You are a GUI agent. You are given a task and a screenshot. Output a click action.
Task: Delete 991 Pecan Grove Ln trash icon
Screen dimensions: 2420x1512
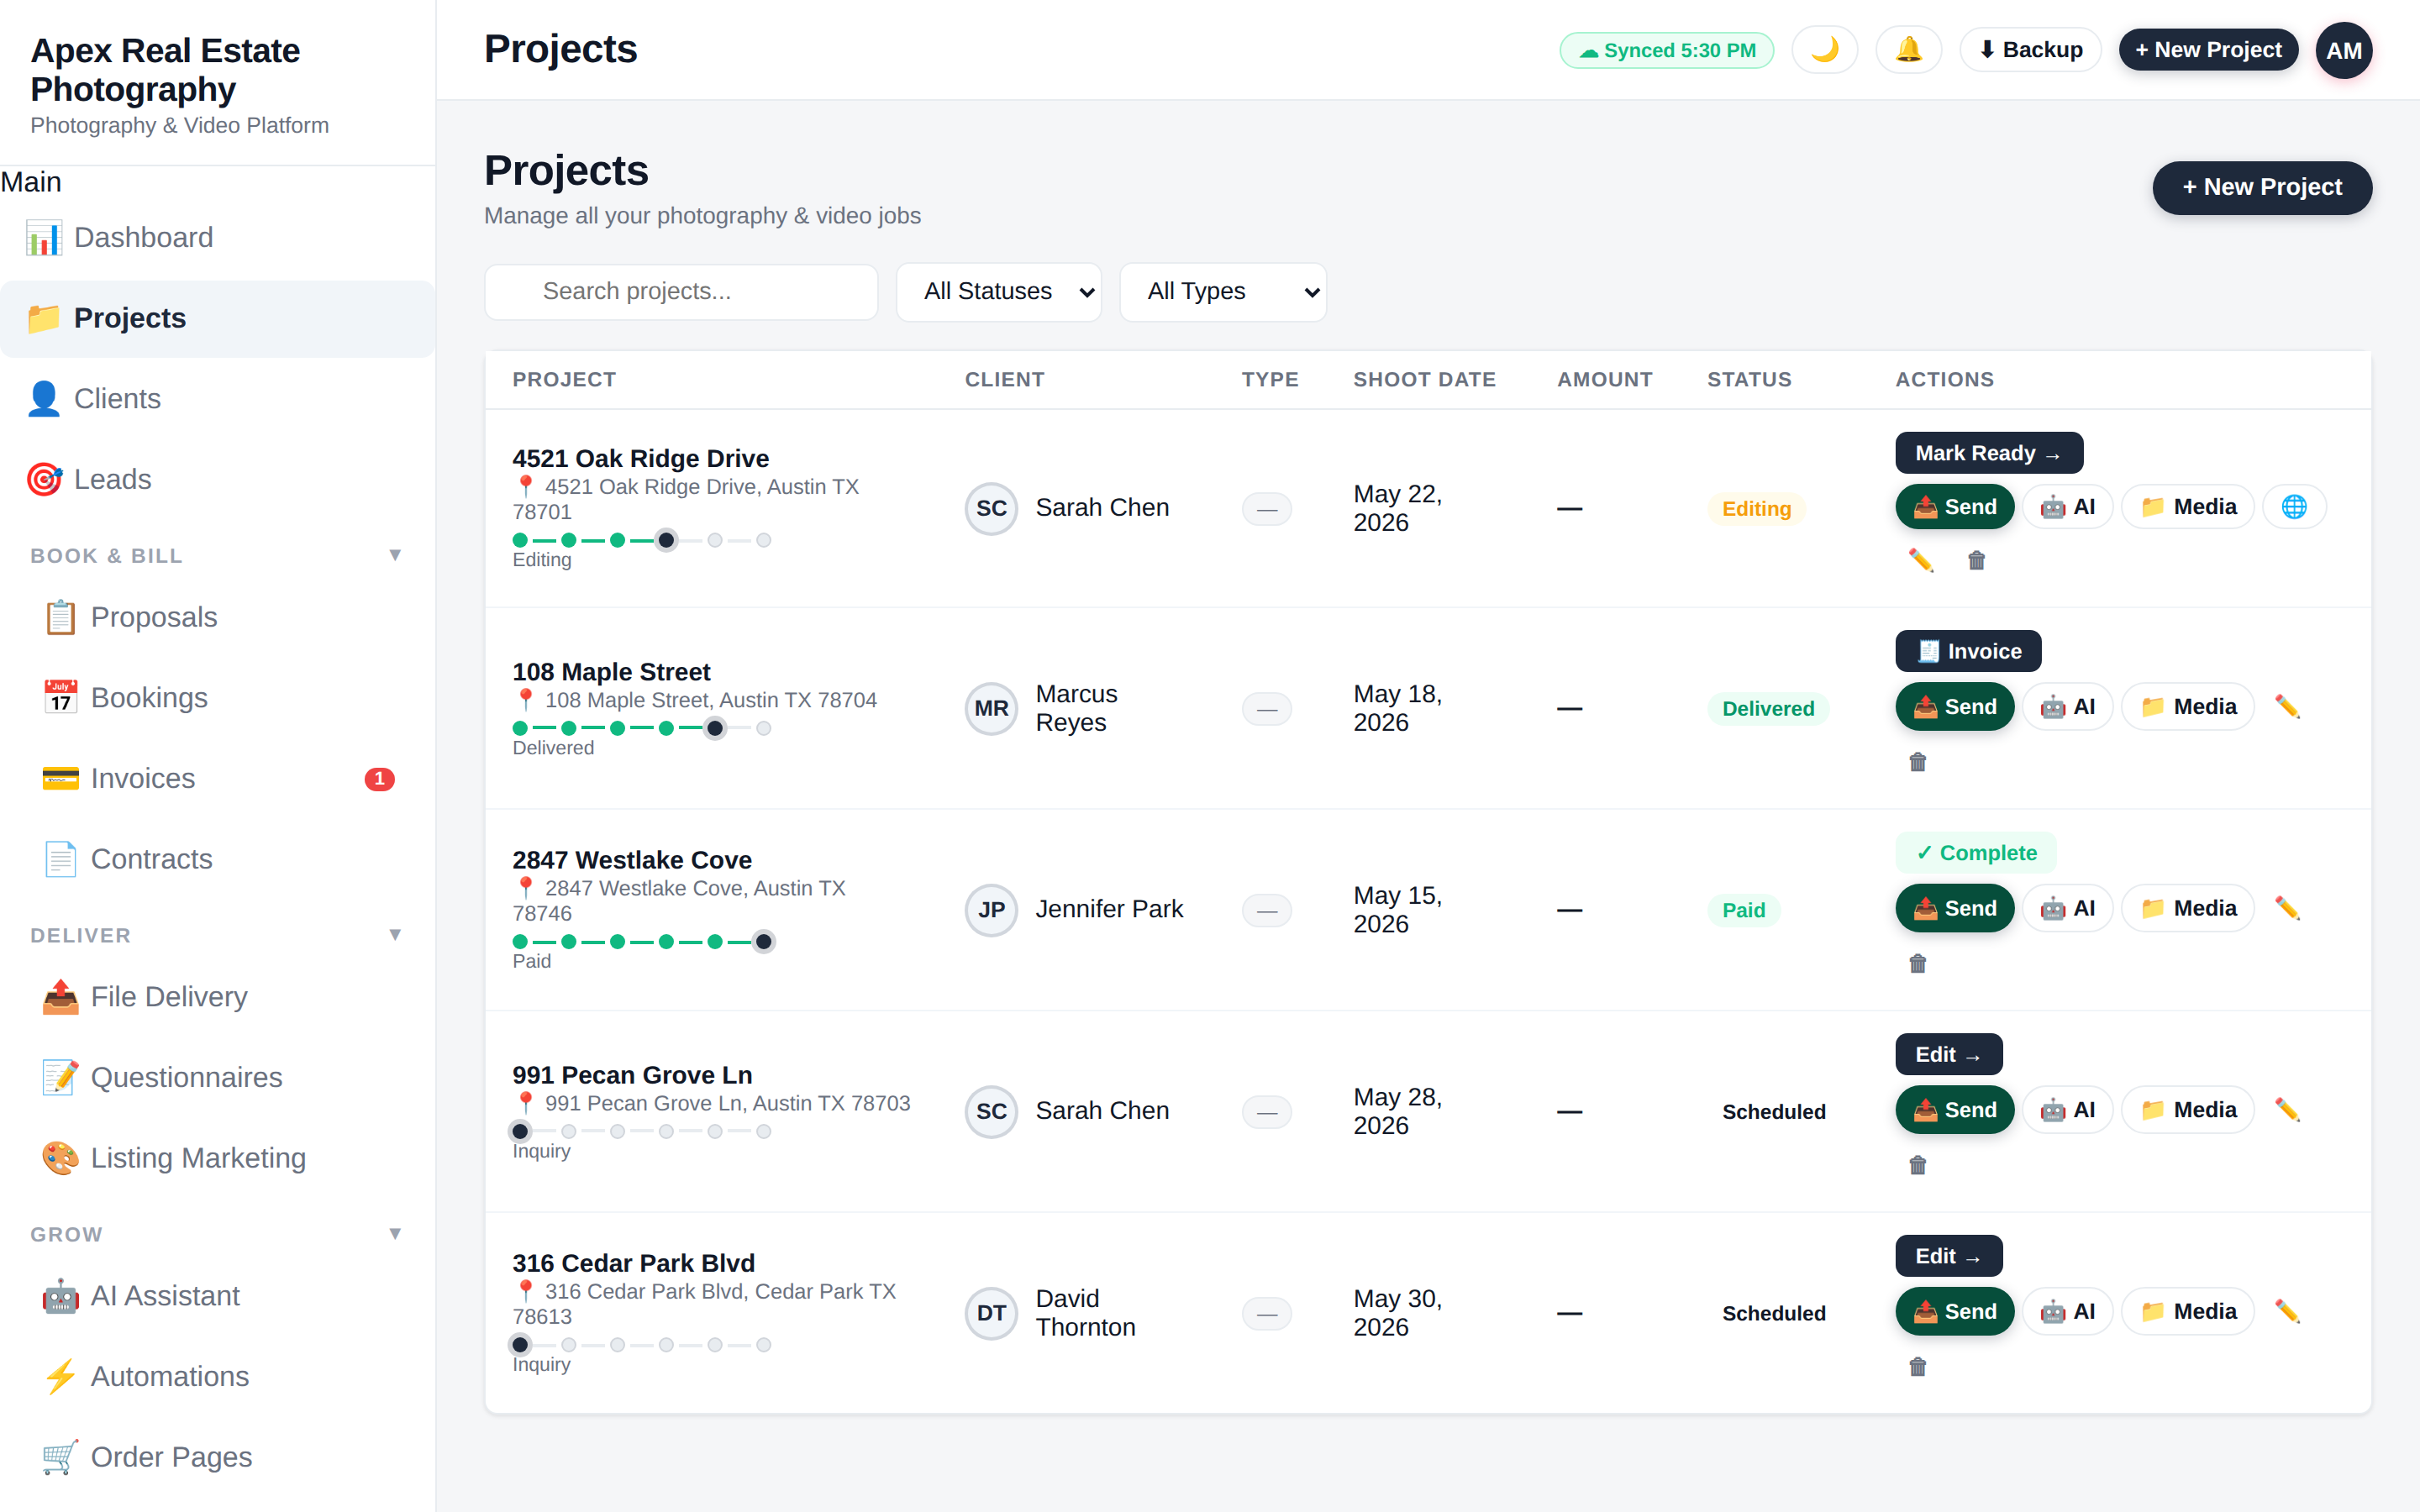tap(1917, 1166)
